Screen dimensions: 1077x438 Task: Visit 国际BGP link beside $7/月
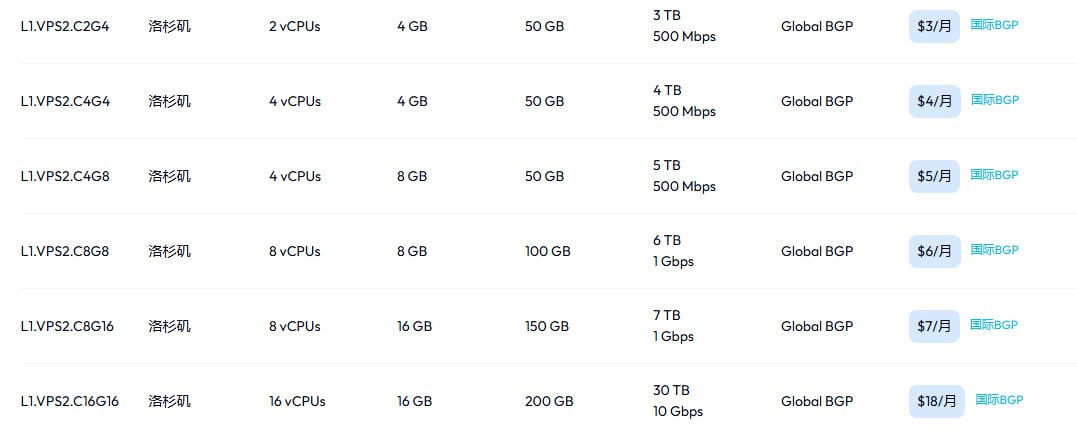(x=994, y=325)
